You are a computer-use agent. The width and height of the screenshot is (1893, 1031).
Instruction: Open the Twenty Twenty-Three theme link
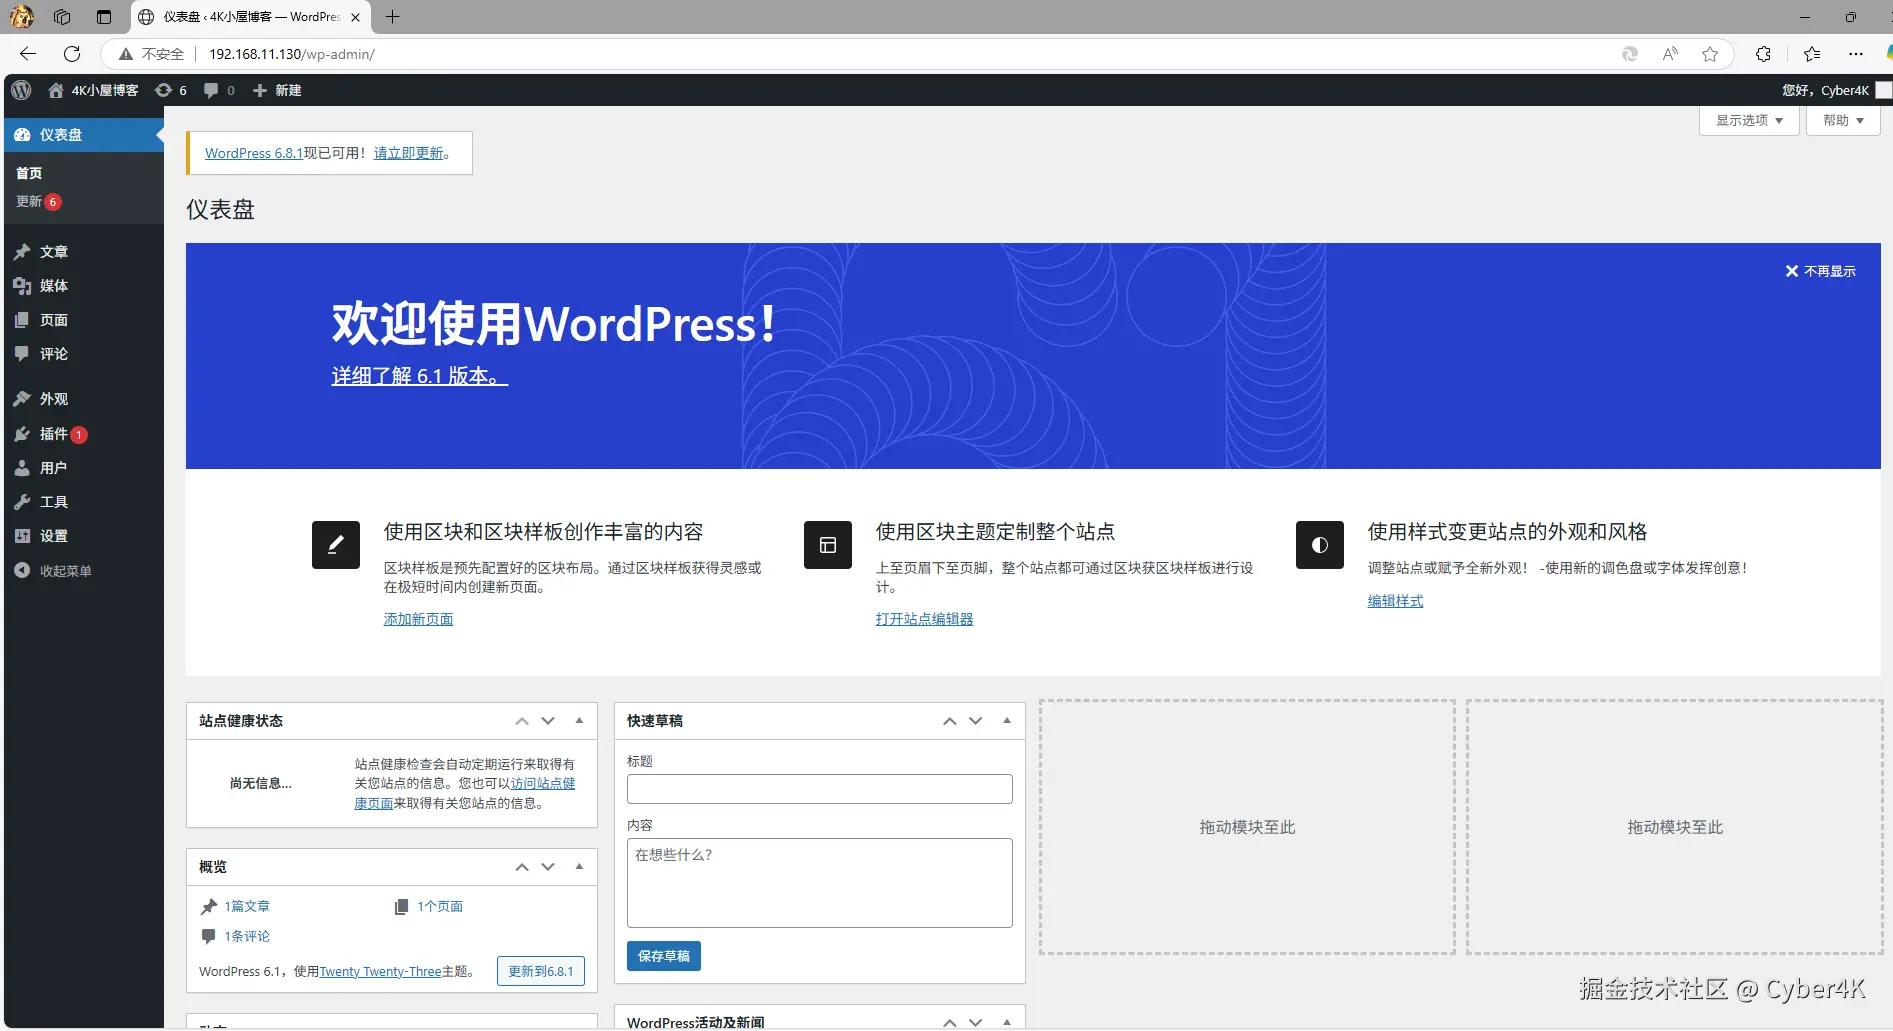380,972
